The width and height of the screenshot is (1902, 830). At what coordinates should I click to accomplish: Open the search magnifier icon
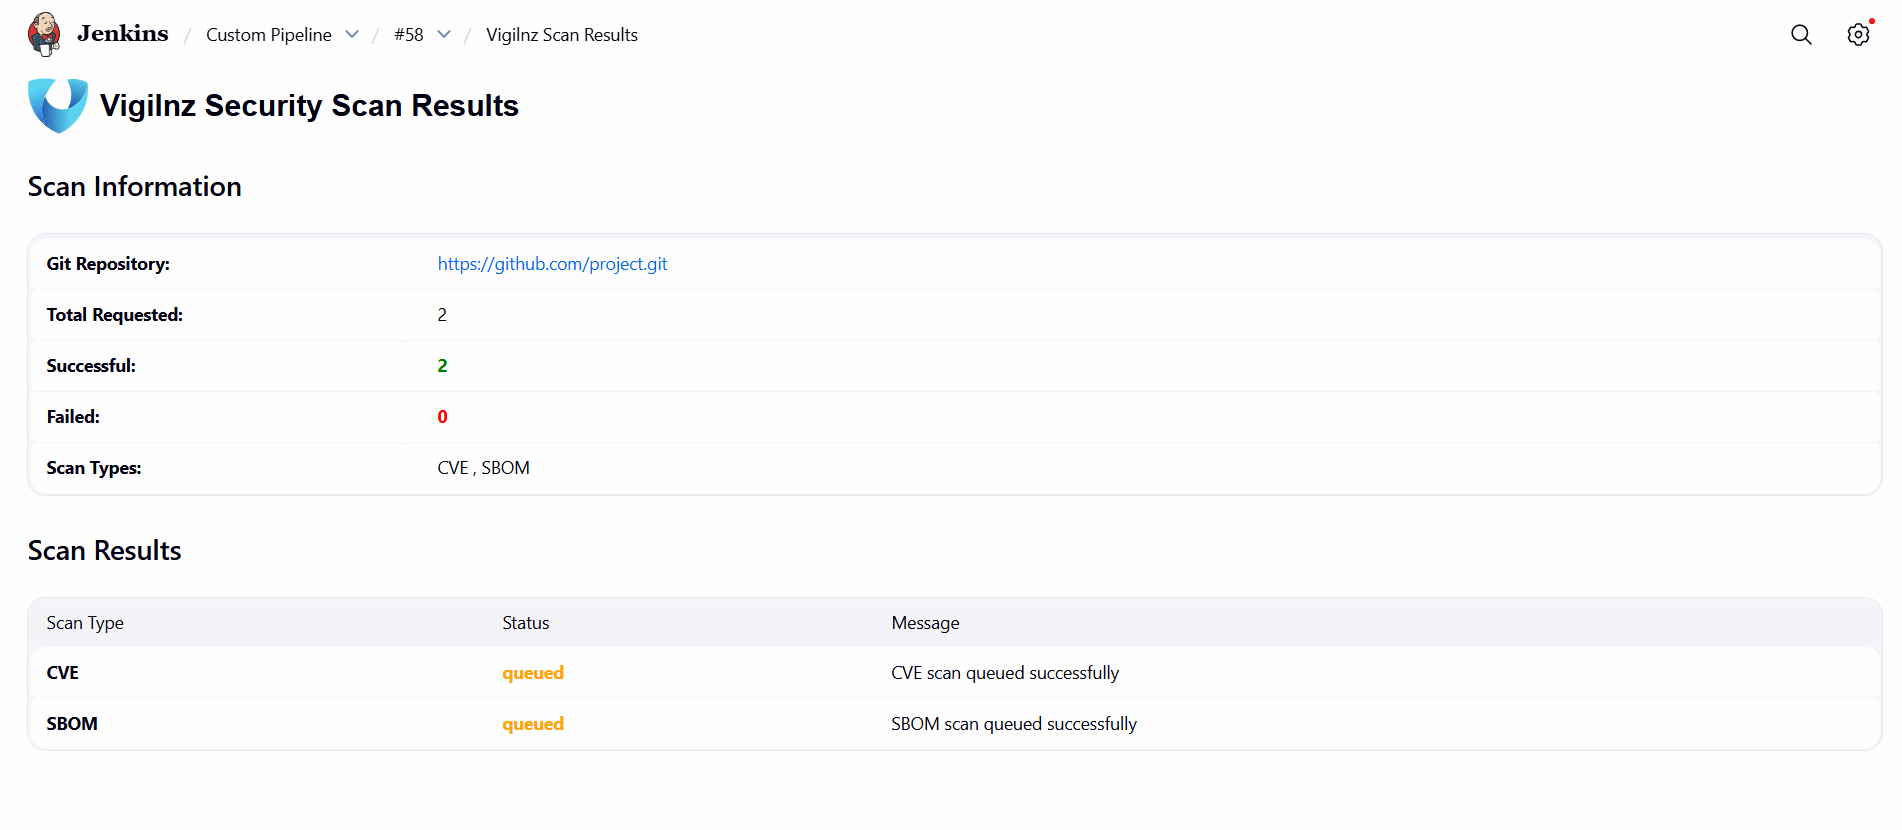point(1801,35)
